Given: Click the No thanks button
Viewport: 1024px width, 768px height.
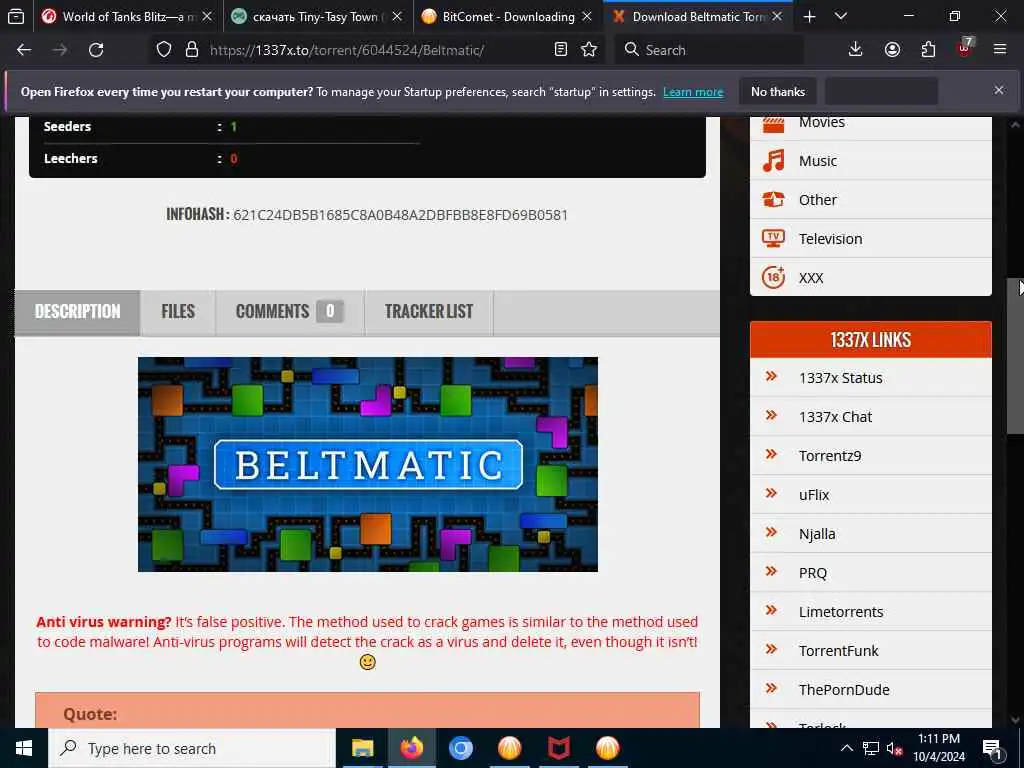Looking at the screenshot, I should tap(778, 91).
